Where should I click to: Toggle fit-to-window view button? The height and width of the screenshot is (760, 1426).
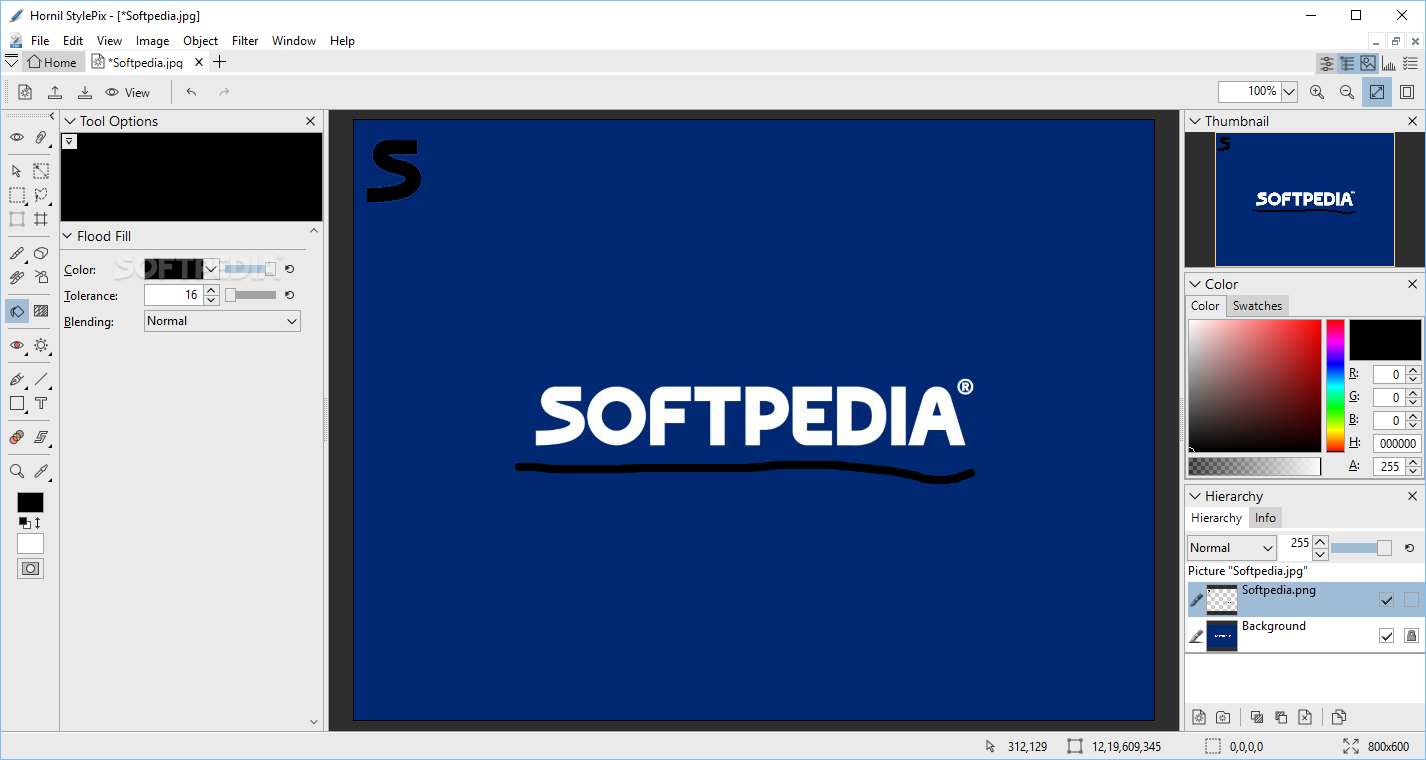pyautogui.click(x=1377, y=92)
